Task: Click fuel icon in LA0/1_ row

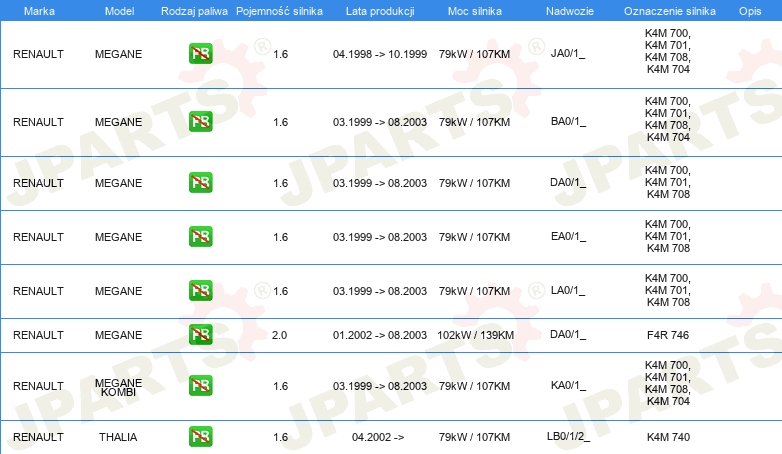Action: pos(201,290)
